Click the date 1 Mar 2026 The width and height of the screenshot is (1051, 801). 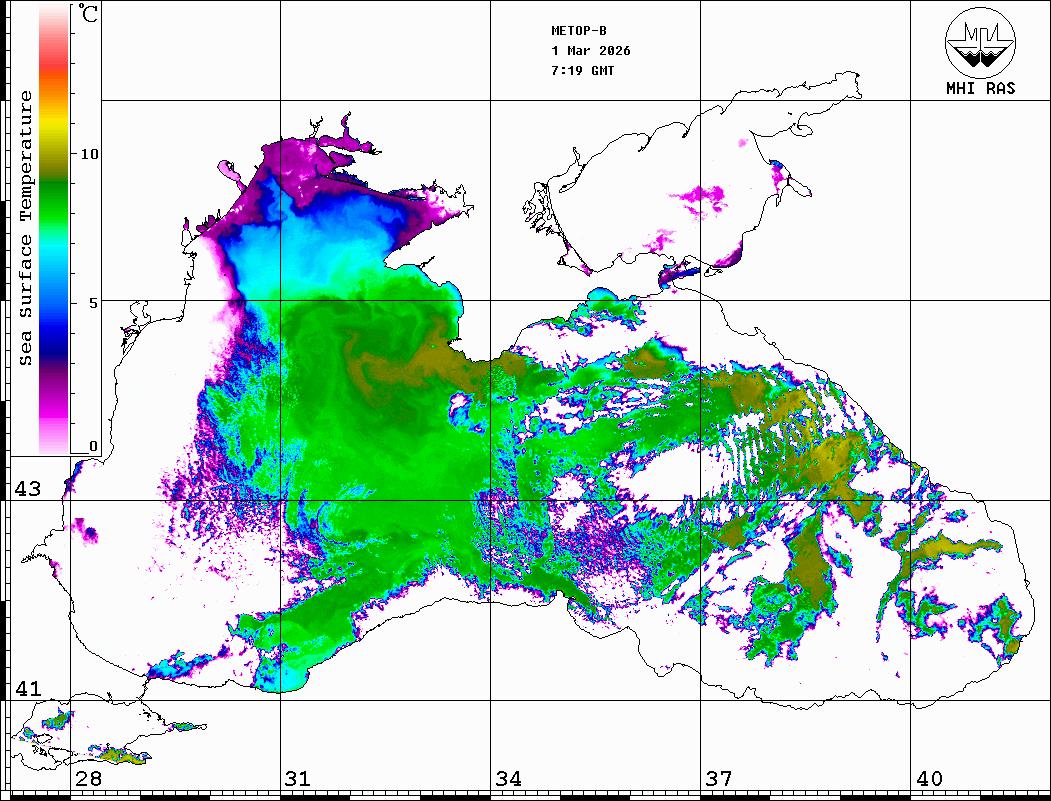point(590,51)
